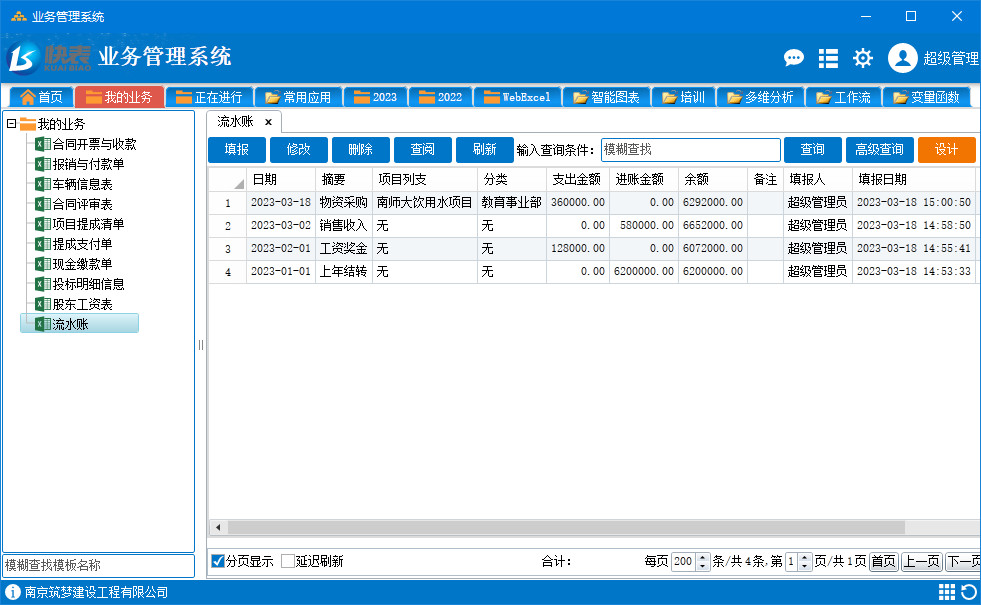Switch to the 多维分析 tab
Image resolution: width=981 pixels, height=605 pixels.
point(760,98)
